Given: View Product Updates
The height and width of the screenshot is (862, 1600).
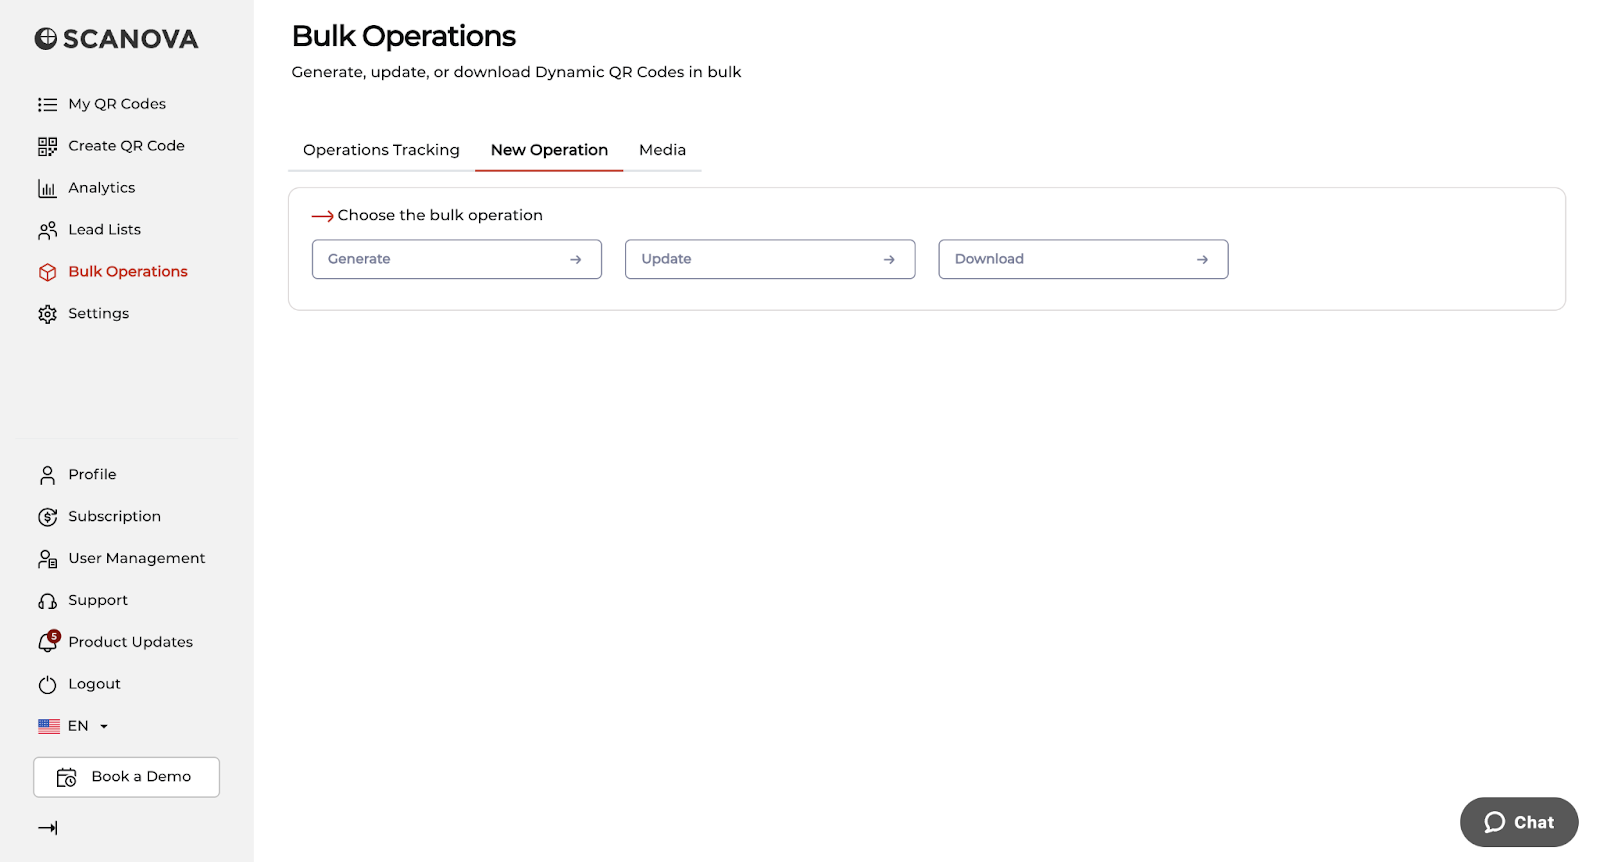Looking at the screenshot, I should (x=130, y=643).
